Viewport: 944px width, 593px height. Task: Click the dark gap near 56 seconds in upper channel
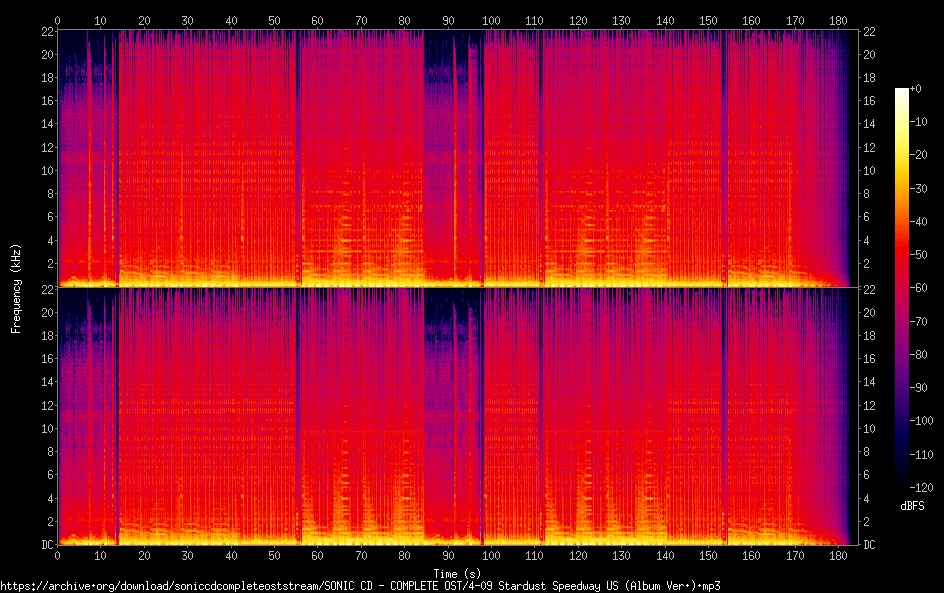click(x=298, y=150)
